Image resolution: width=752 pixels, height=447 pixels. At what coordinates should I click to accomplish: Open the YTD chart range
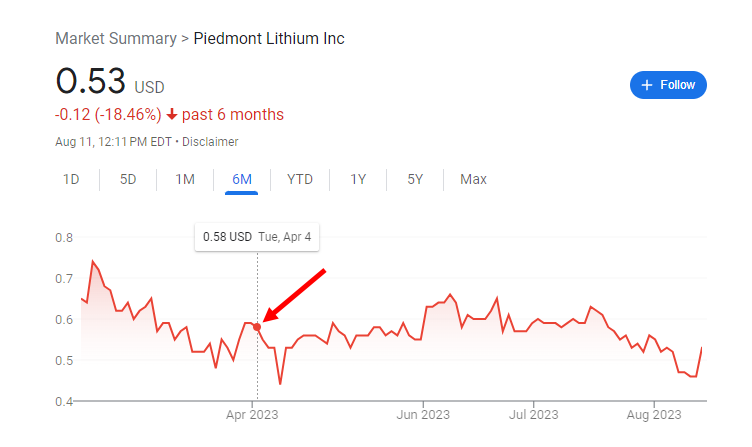pyautogui.click(x=300, y=179)
